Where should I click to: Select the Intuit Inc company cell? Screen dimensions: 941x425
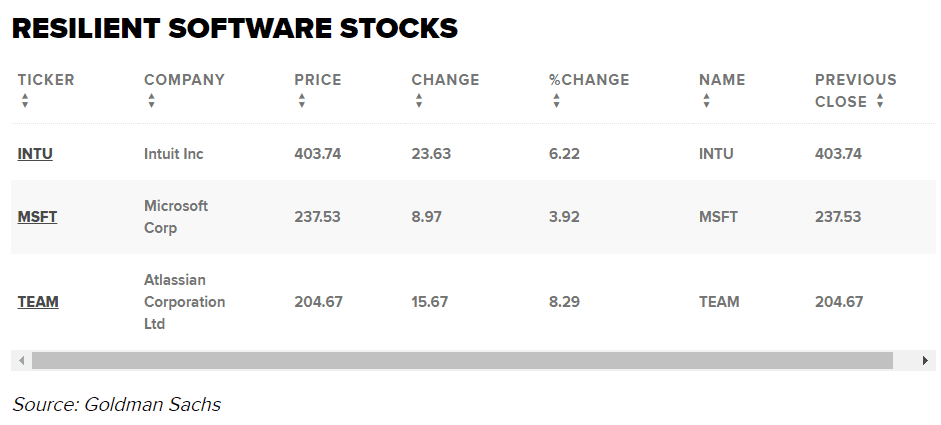pyautogui.click(x=174, y=154)
